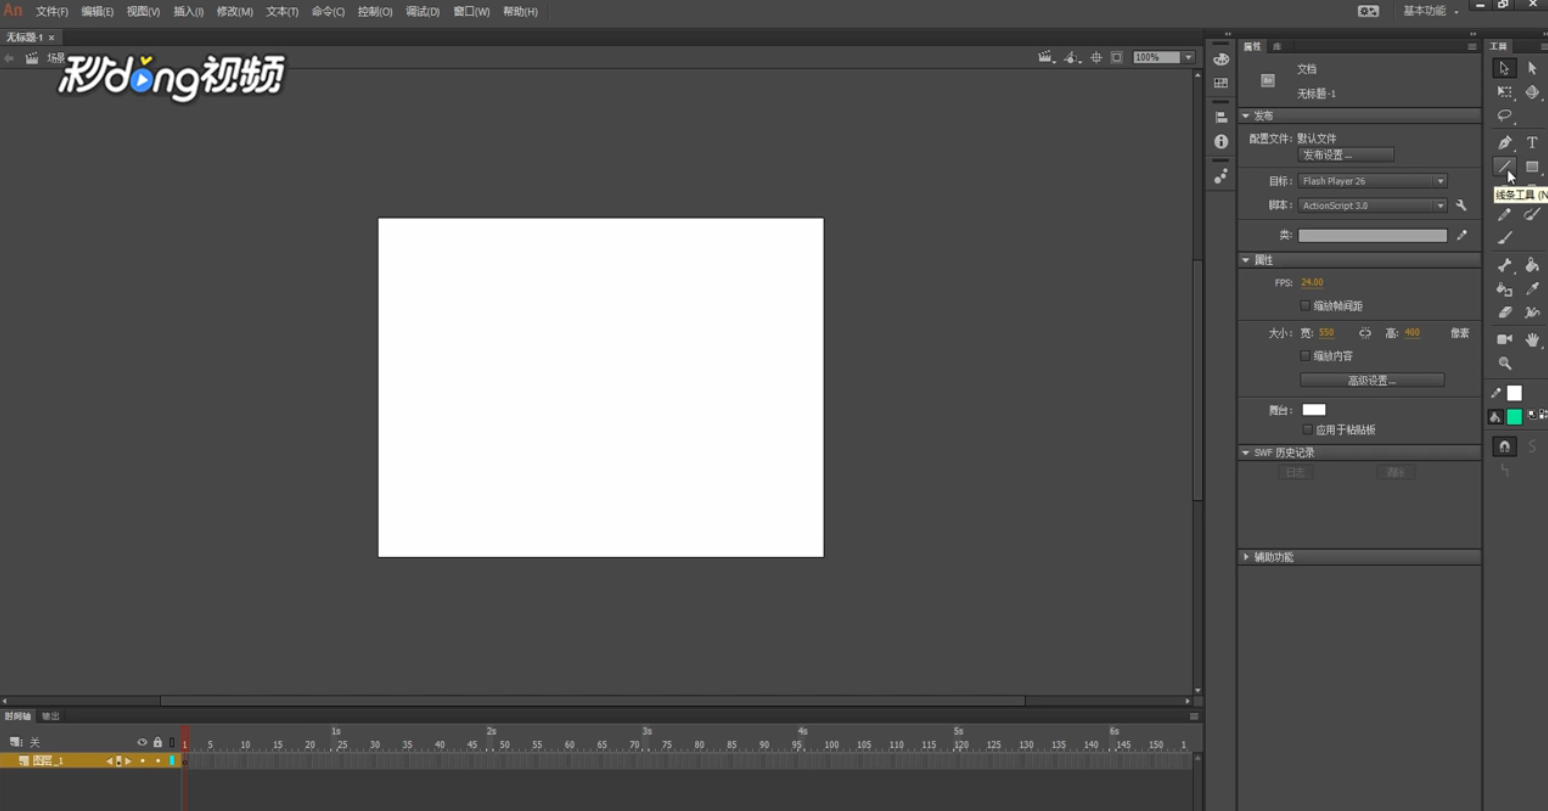Select the Rectangle tool
This screenshot has height=811, width=1548.
(x=1532, y=167)
